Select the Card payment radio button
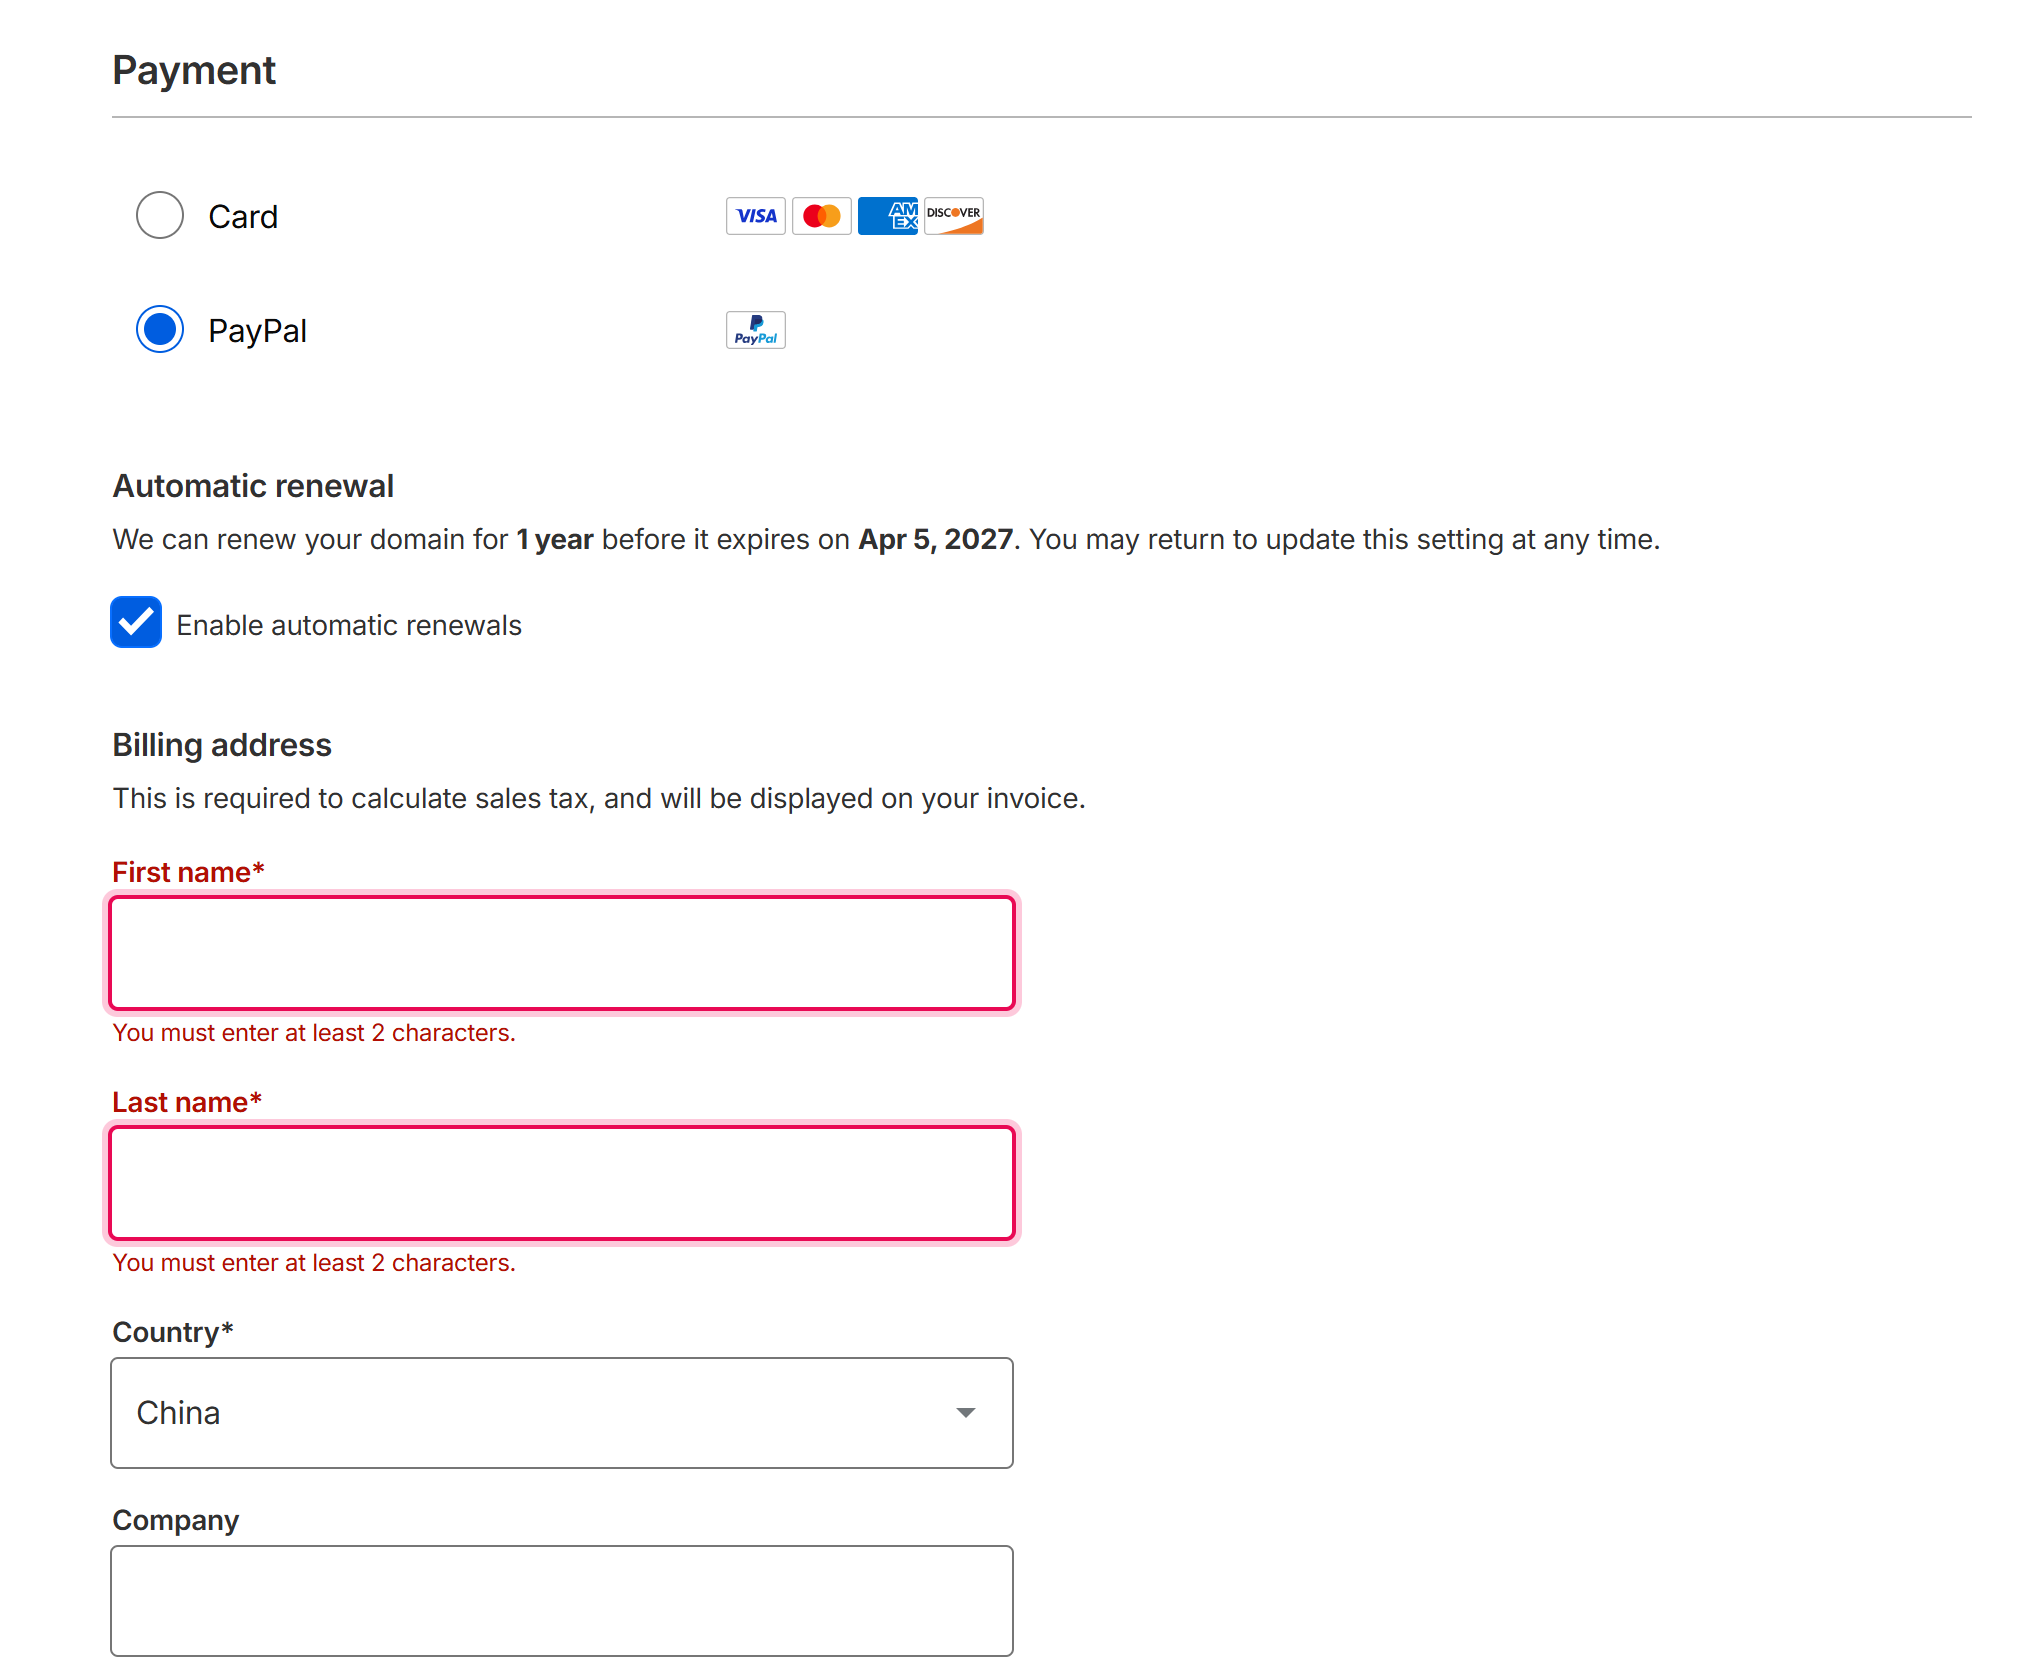Screen dimensions: 2035x1672 point(160,216)
